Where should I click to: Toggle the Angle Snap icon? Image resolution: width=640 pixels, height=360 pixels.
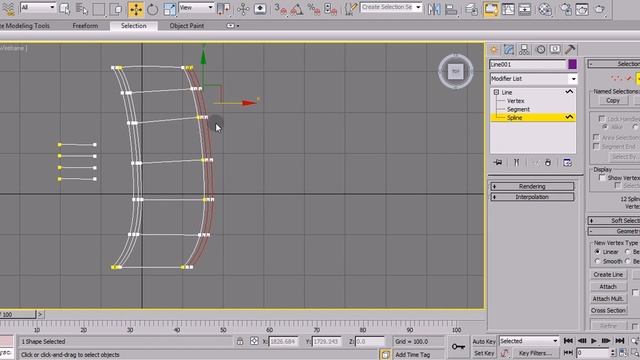click(297, 9)
